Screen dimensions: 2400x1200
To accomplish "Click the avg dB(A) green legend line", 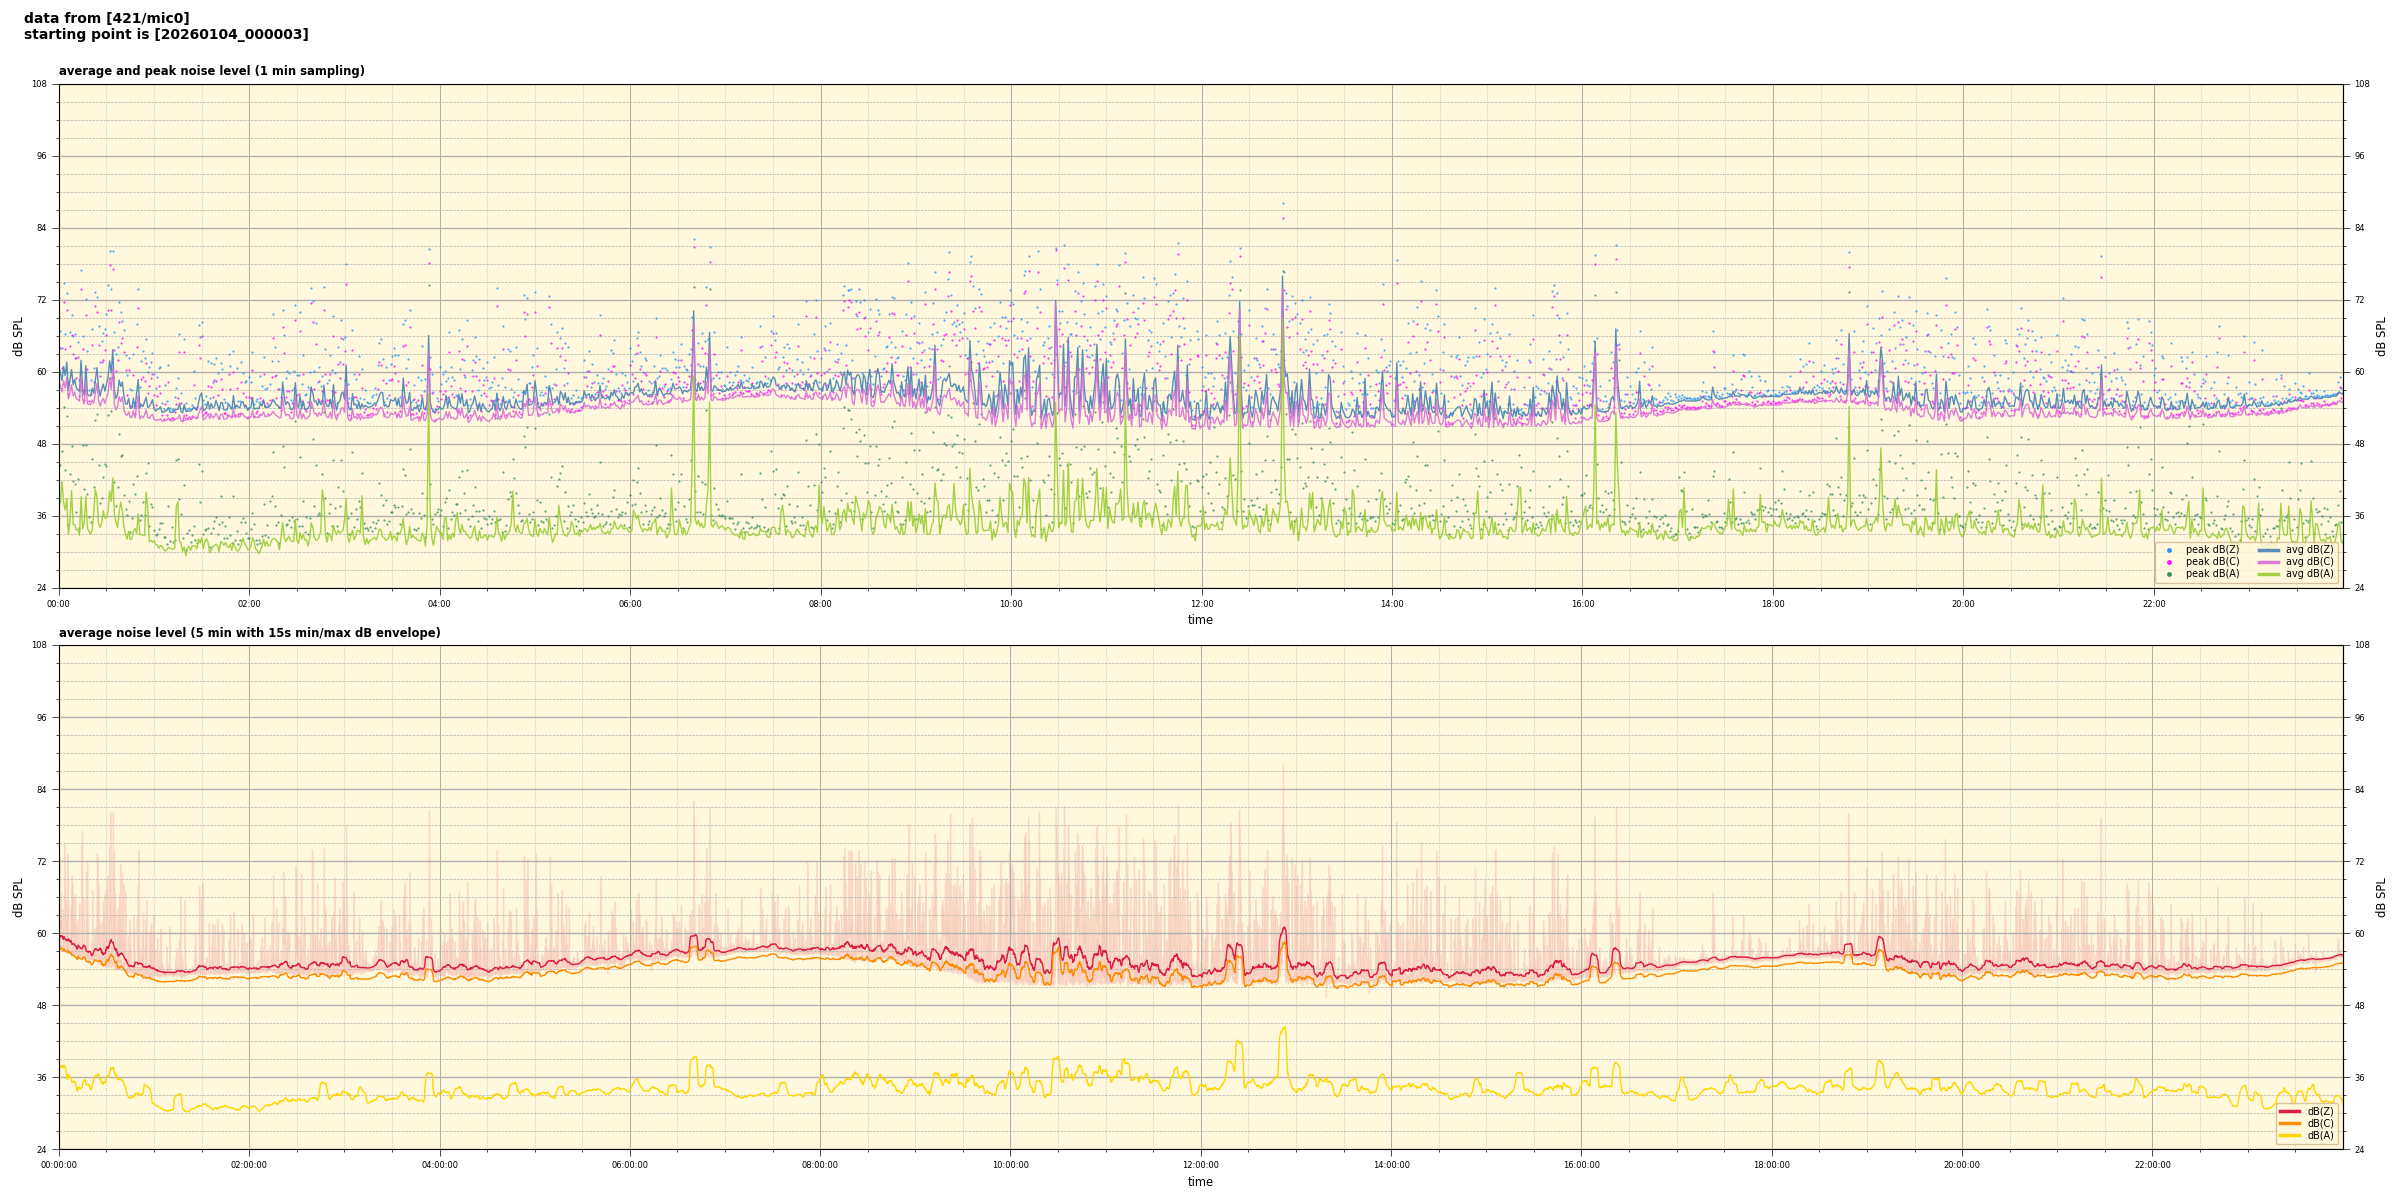I will click(x=2268, y=574).
